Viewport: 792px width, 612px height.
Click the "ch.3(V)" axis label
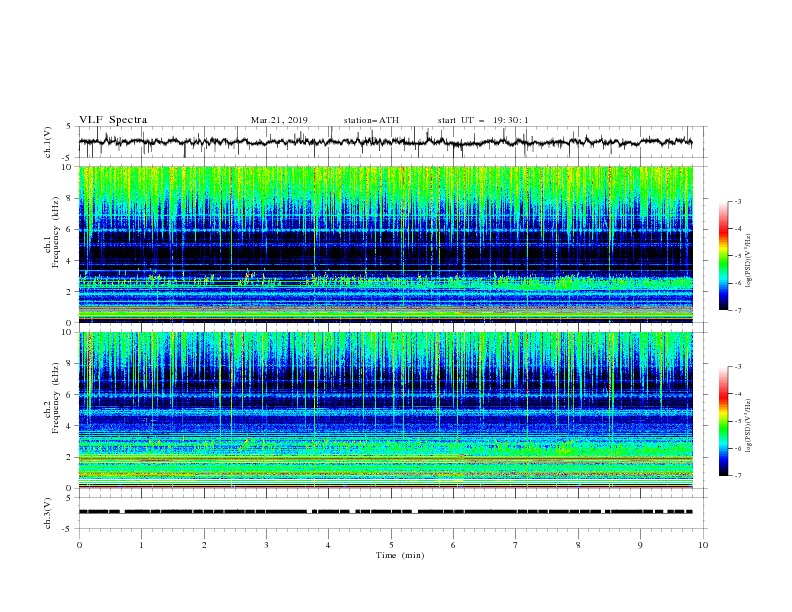tap(48, 513)
